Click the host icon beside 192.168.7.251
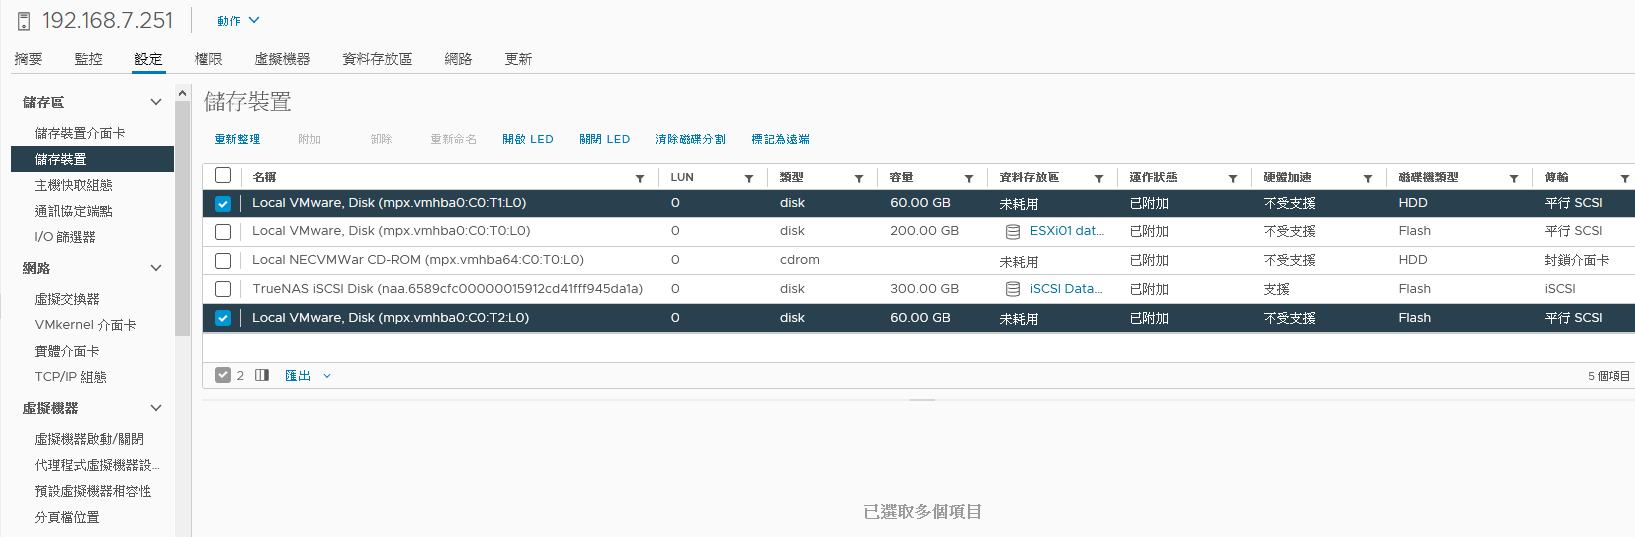The image size is (1635, 537). [24, 21]
